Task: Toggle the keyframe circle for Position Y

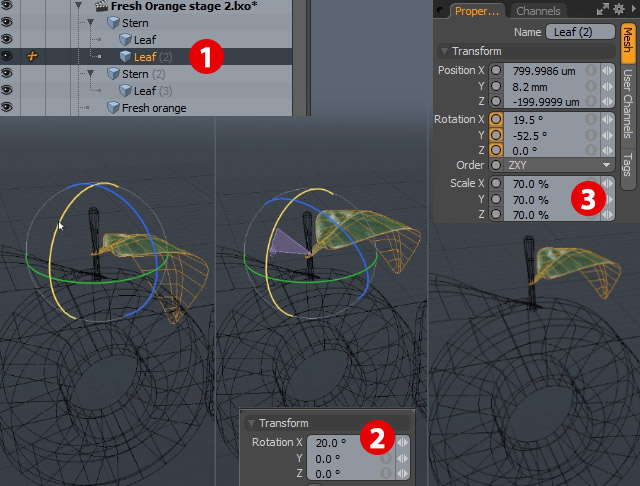Action: pyautogui.click(x=496, y=86)
